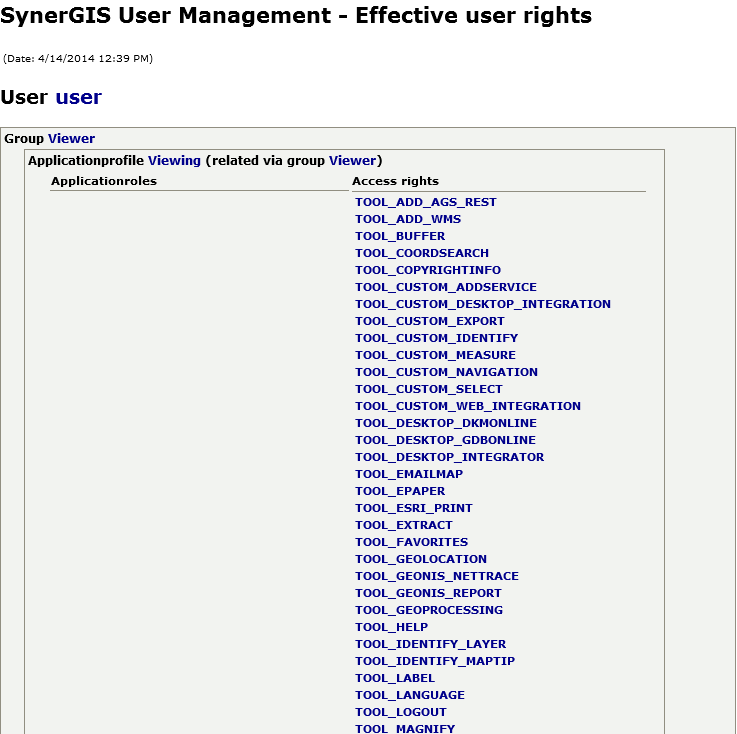Viewport: 737px width, 734px height.
Task: Open TOOL_DESKTOP_DKMONLINE link
Action: (446, 423)
